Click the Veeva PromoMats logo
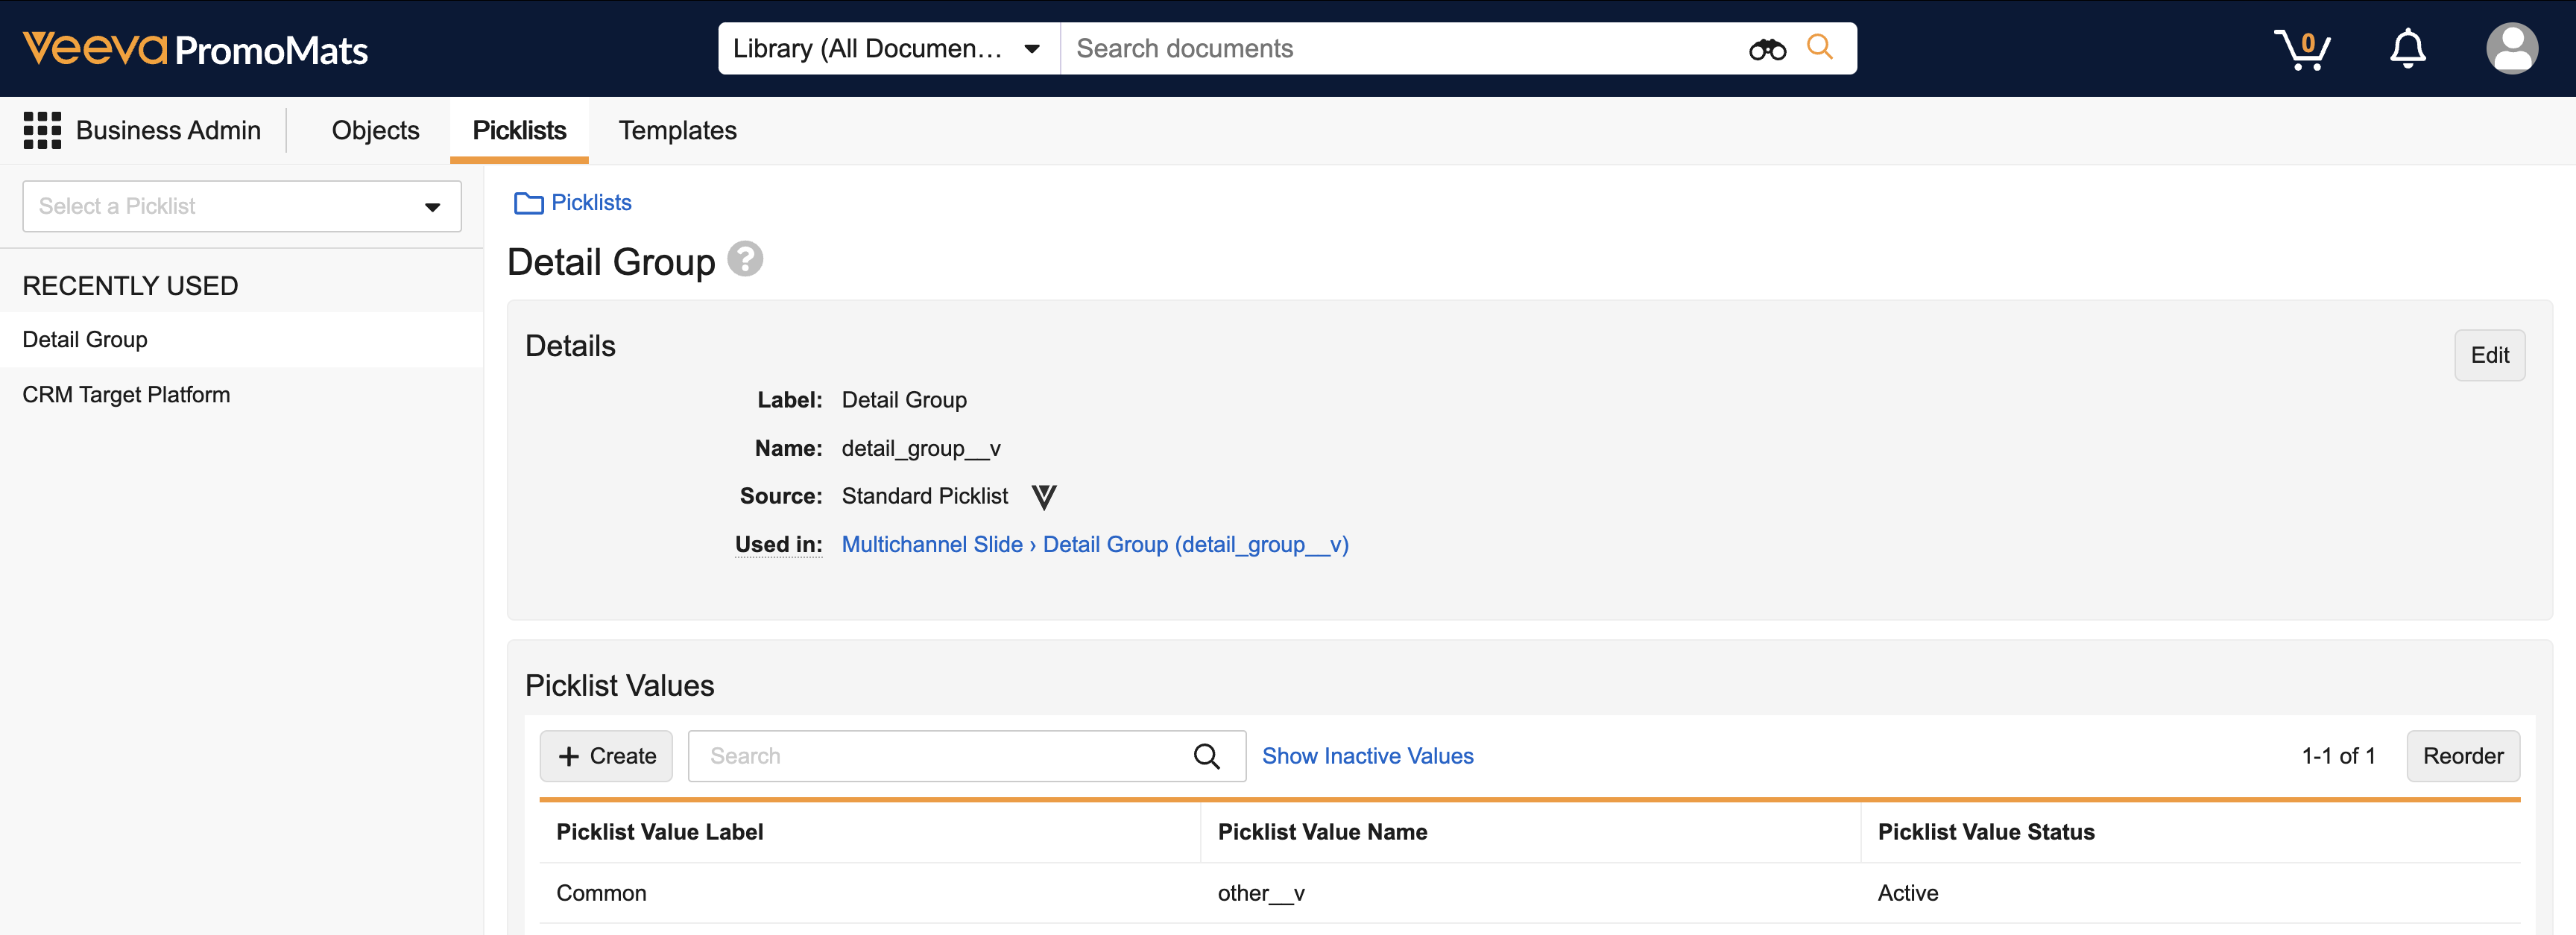2576x935 pixels. [195, 48]
